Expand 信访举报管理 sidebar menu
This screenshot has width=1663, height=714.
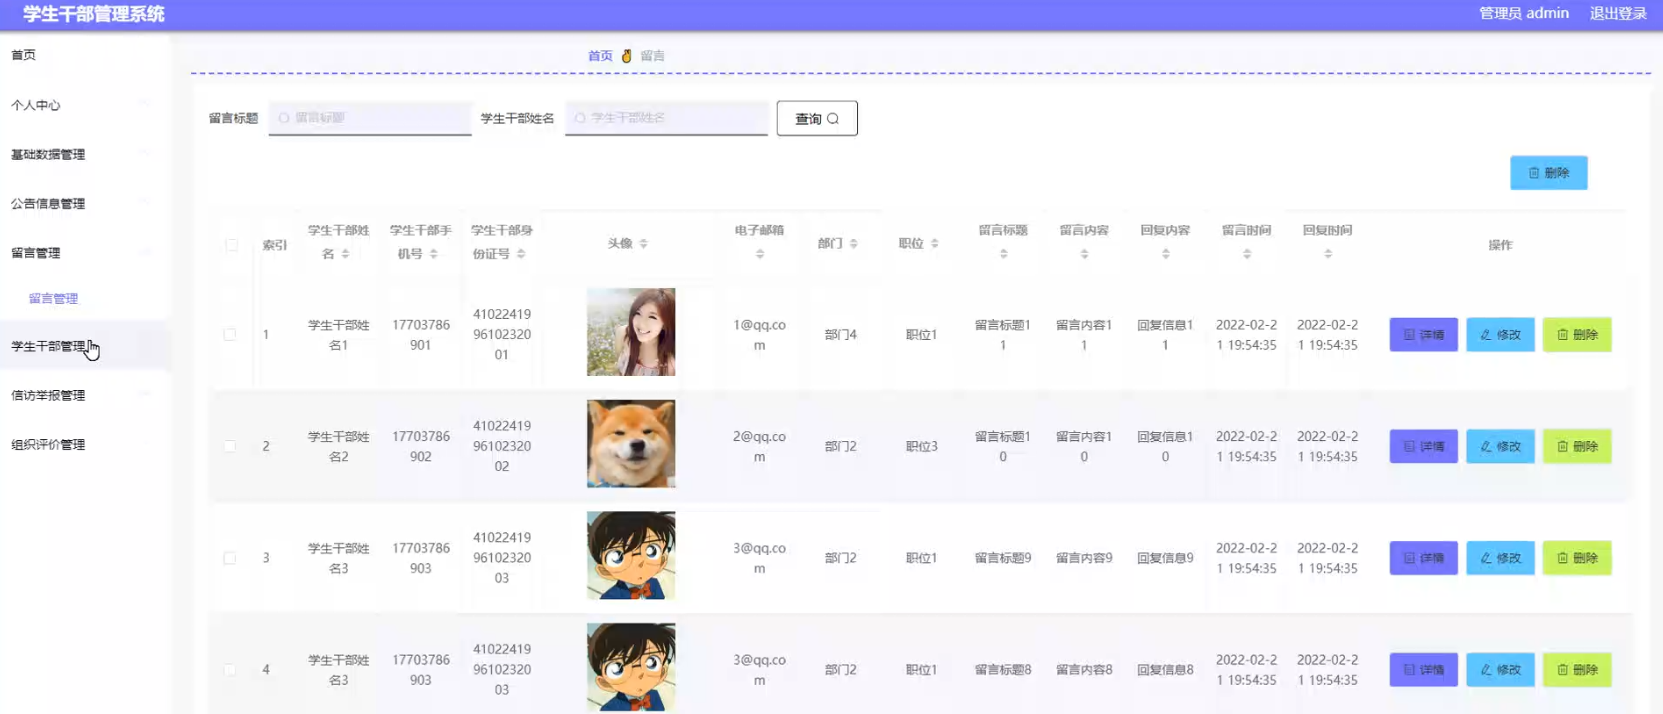[85, 395]
